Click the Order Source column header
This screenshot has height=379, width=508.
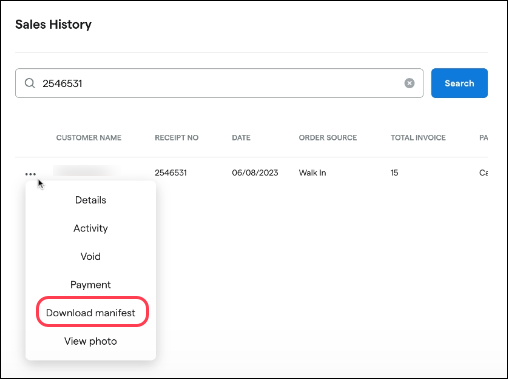(328, 138)
